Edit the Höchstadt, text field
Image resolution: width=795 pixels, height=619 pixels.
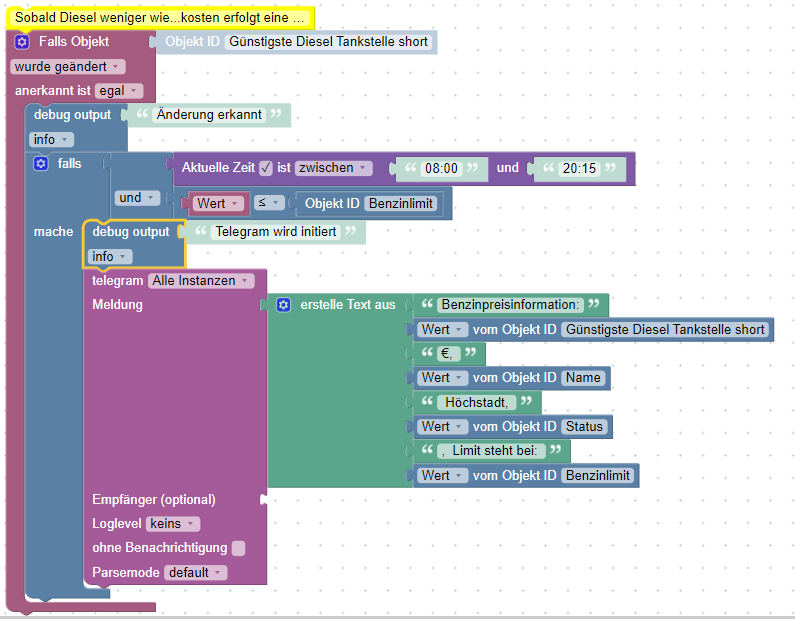pos(476,403)
